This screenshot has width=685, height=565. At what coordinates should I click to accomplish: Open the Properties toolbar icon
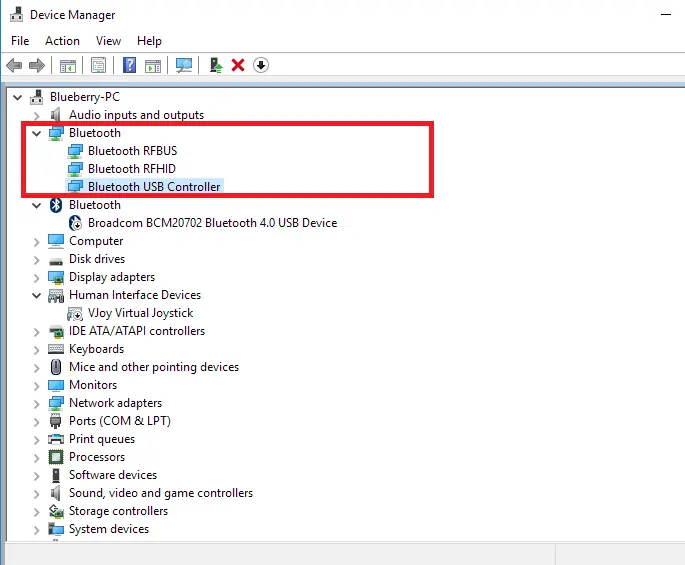98,66
